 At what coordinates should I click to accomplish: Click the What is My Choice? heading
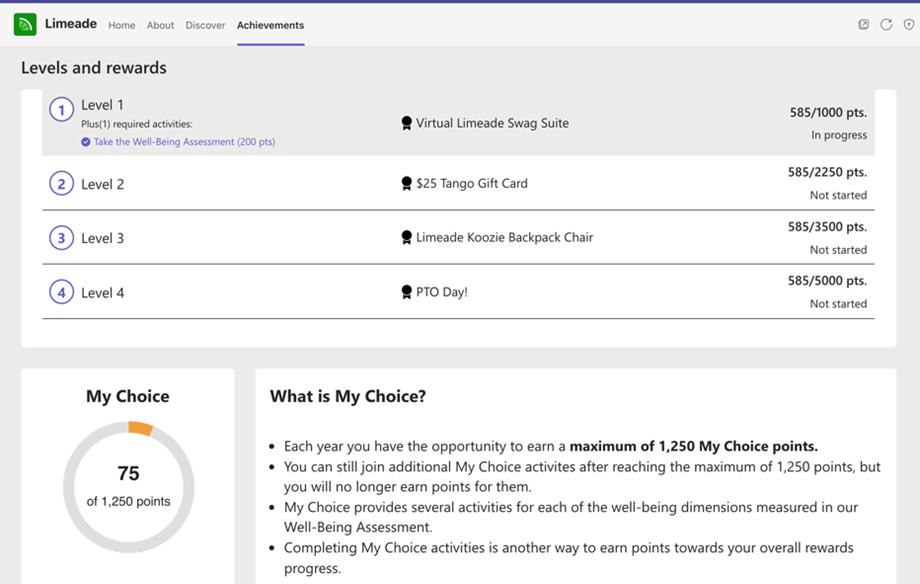pyautogui.click(x=348, y=397)
